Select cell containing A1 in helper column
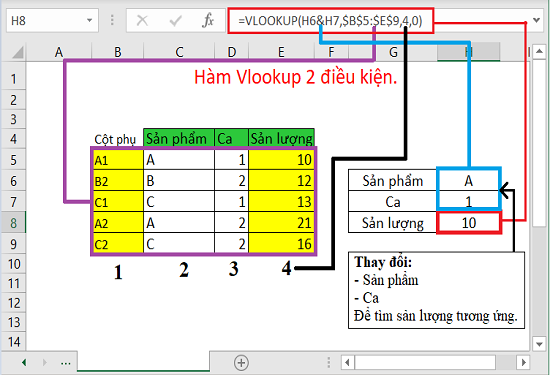Image resolution: width=550 pixels, height=375 pixels. (119, 160)
